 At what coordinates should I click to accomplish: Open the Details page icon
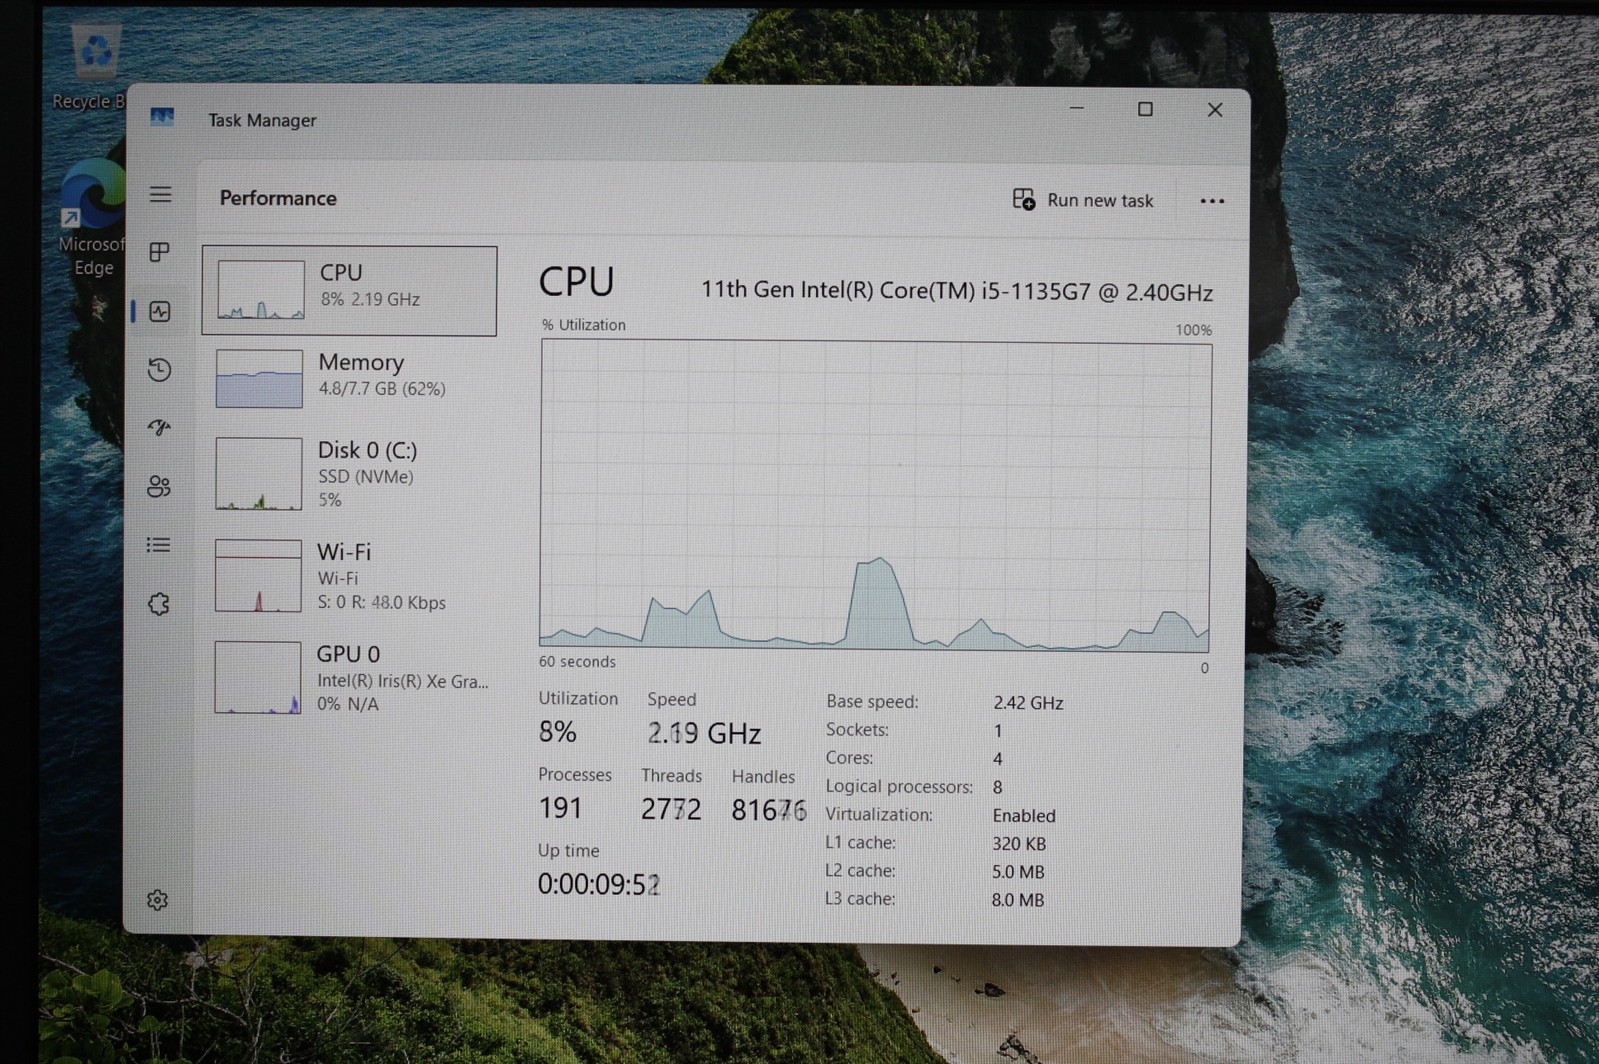[158, 545]
